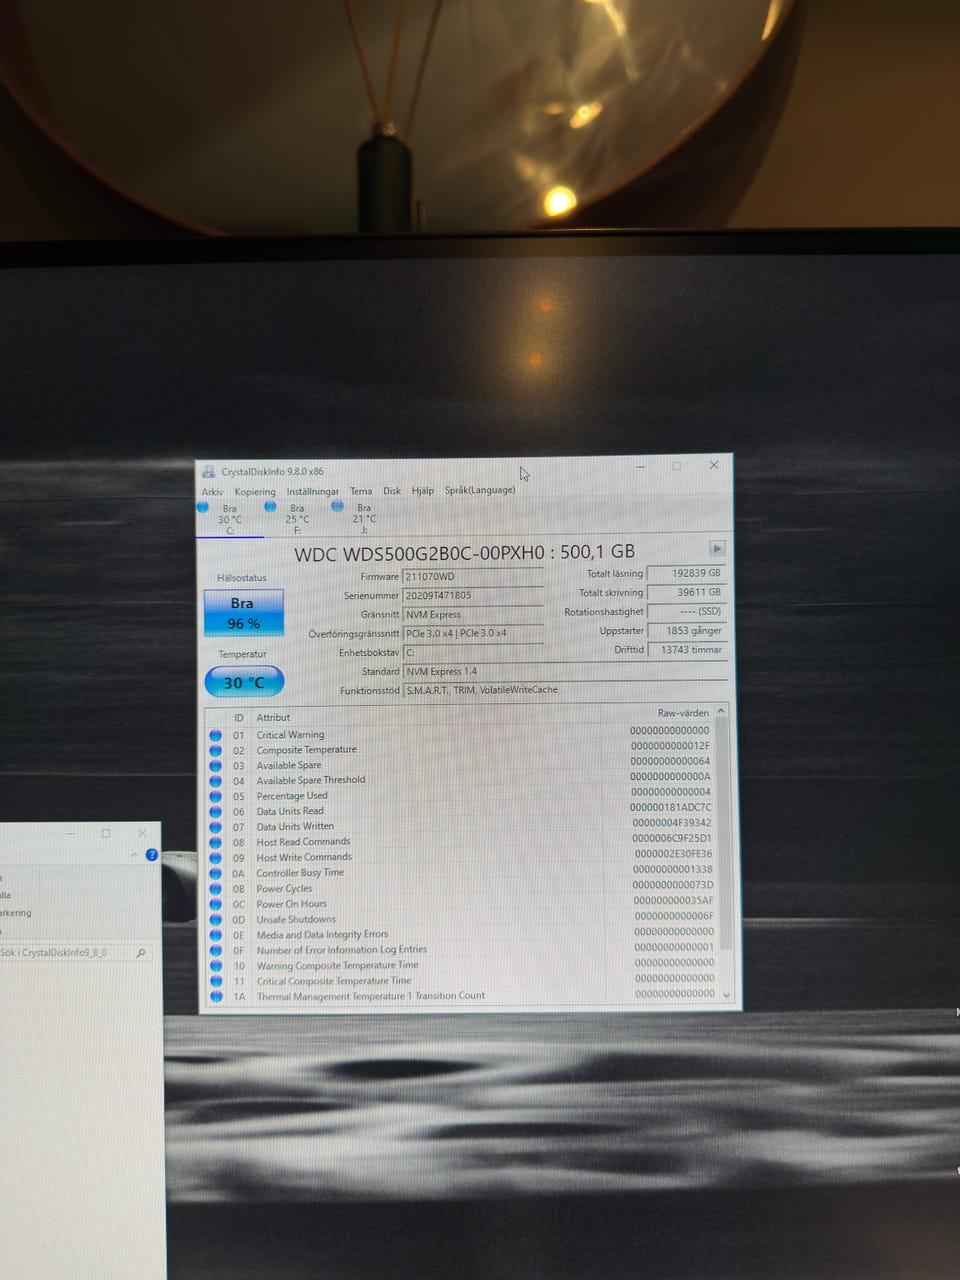Click the blue help icon in Explorer window
The height and width of the screenshot is (1280, 960).
pyautogui.click(x=152, y=855)
